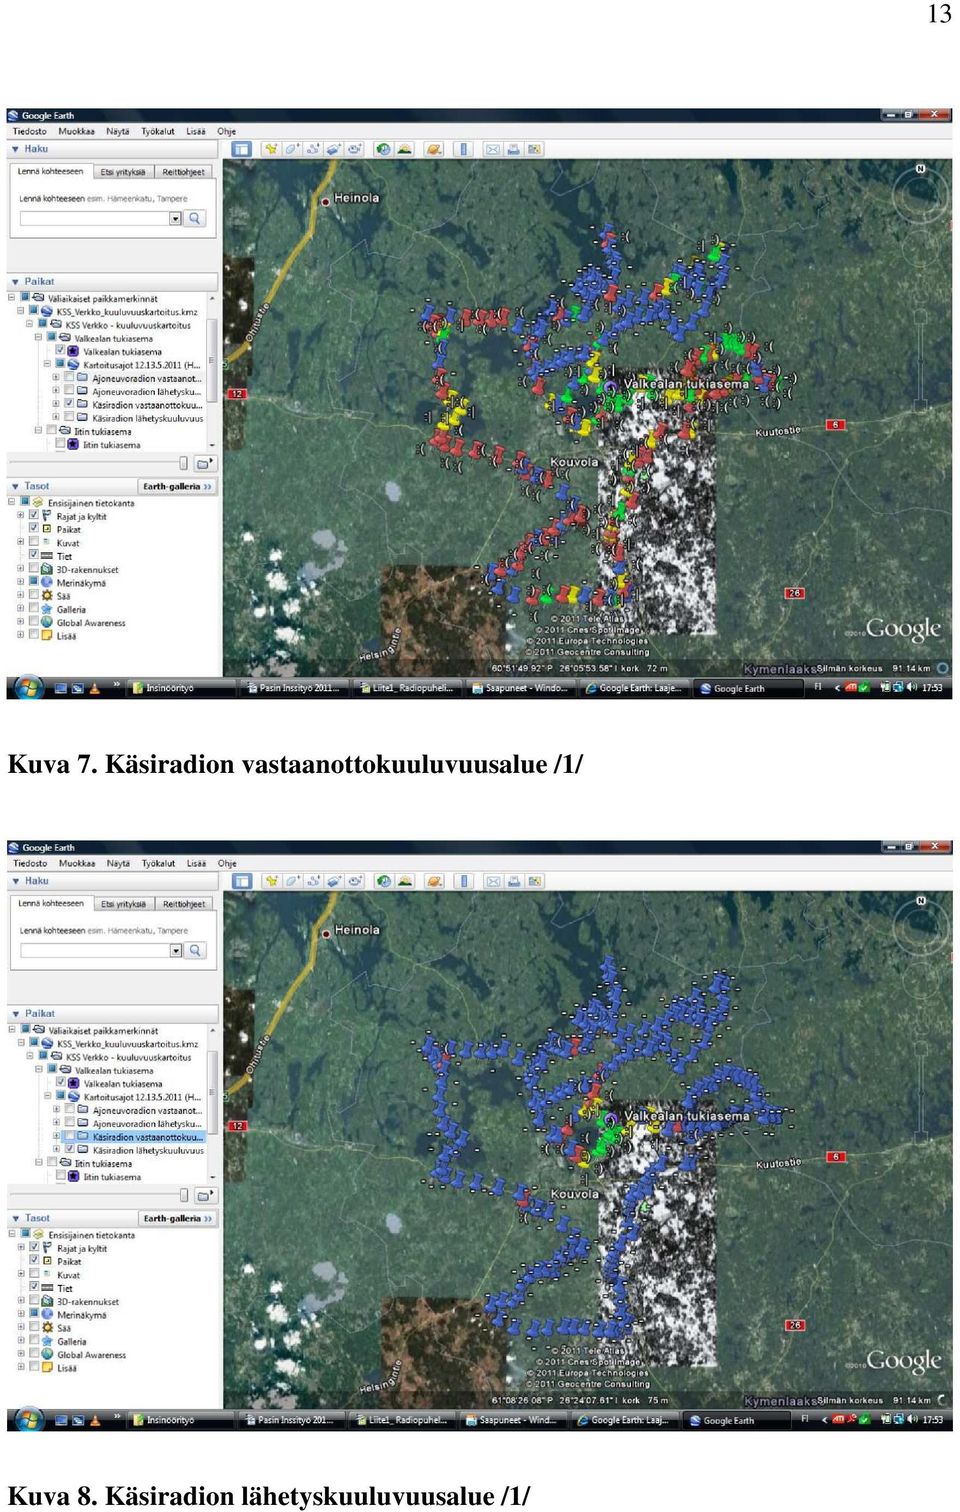The image size is (960, 1512).
Task: Open Insinöörityö taskbar button in Kuva 7
Action: point(183,688)
